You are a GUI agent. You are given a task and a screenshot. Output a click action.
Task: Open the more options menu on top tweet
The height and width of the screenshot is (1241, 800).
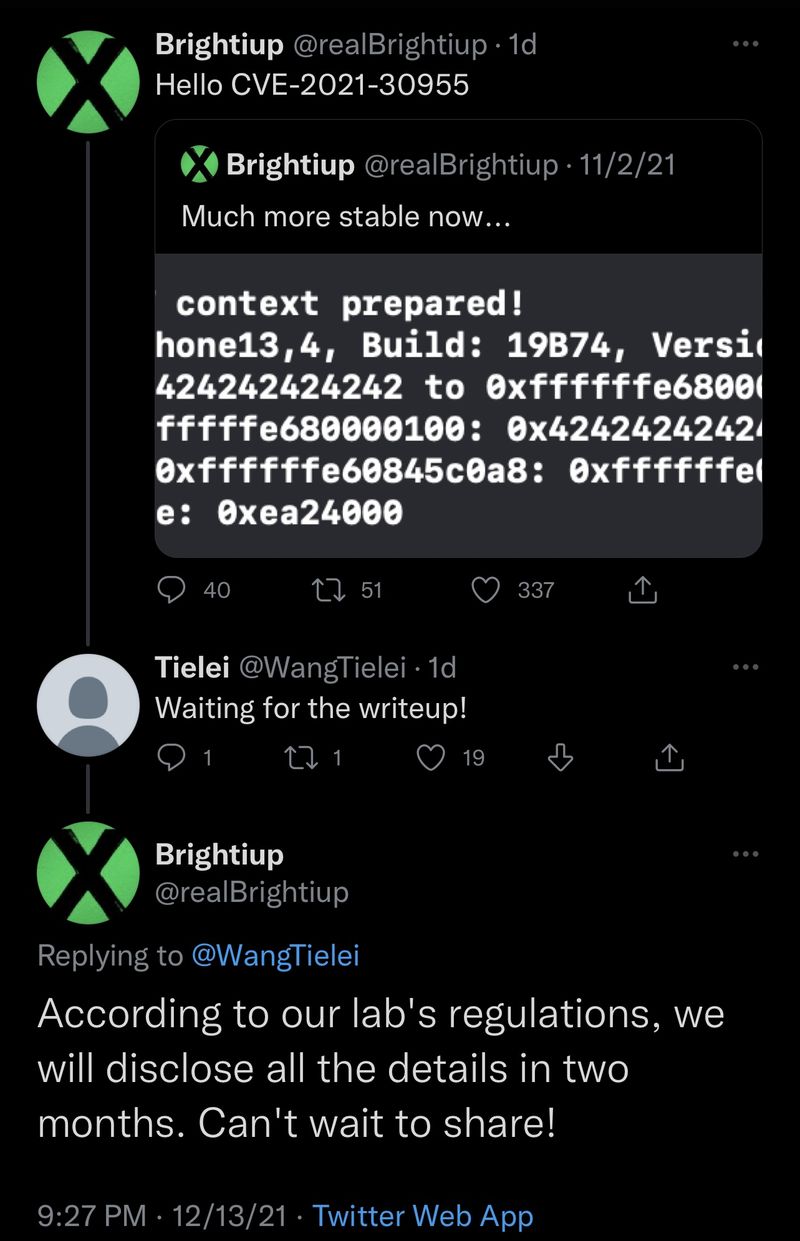[745, 45]
